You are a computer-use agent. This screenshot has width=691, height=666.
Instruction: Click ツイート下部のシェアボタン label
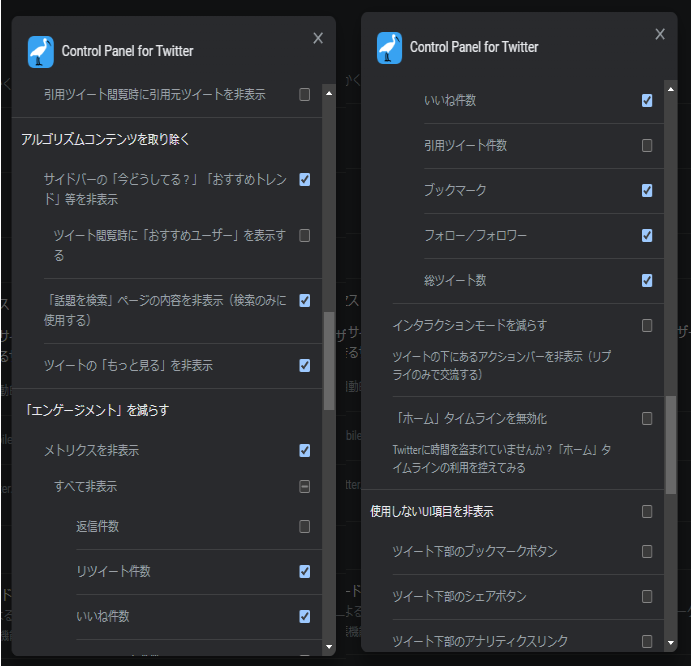point(459,597)
